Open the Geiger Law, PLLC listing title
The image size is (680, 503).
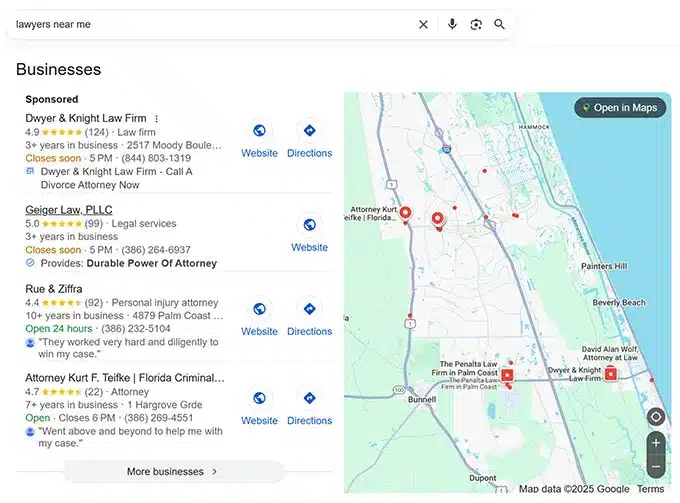(69, 210)
